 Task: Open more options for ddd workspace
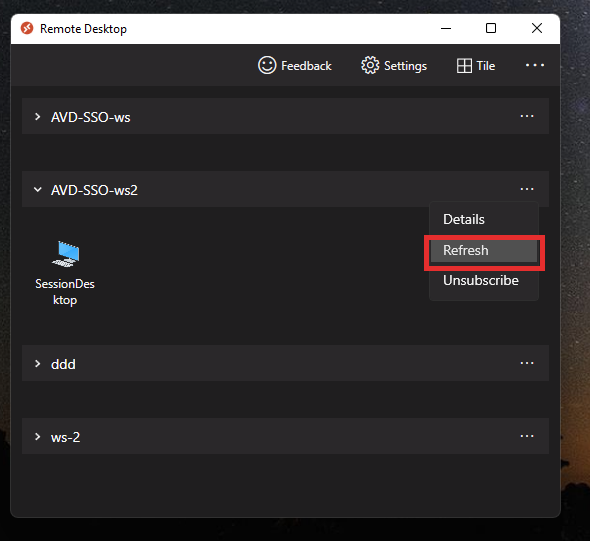tap(527, 363)
